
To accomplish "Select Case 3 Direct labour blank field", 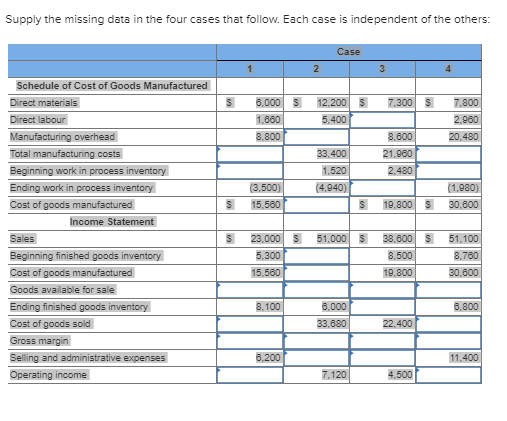I will [x=382, y=120].
